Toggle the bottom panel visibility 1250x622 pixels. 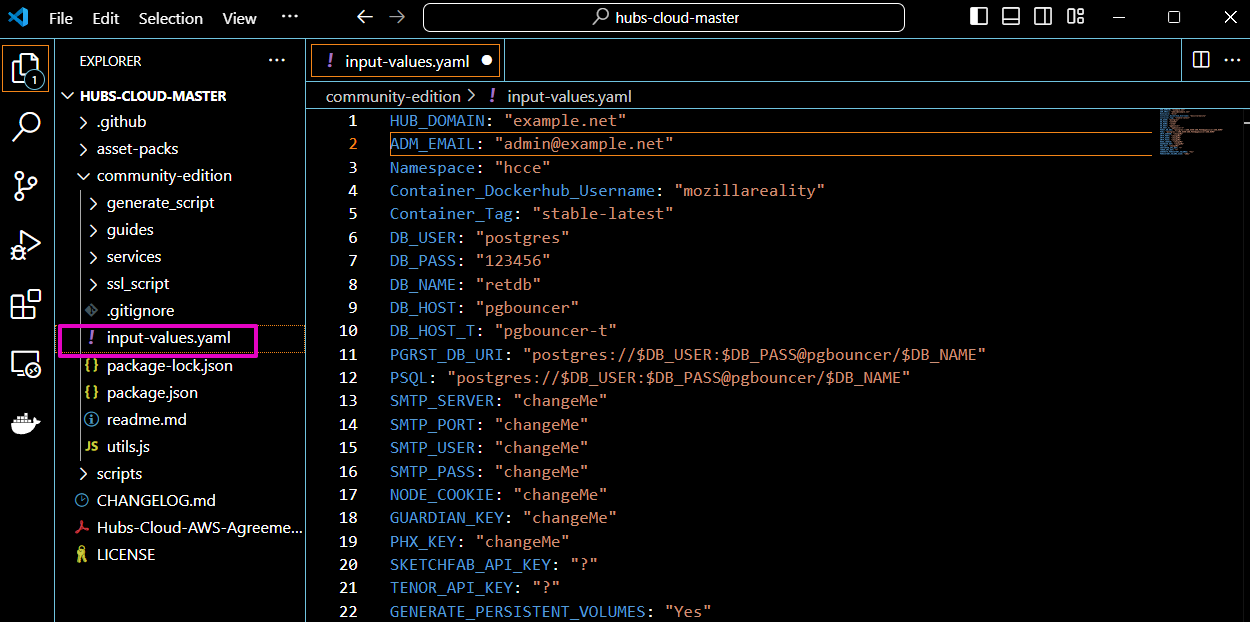[x=1011, y=17]
